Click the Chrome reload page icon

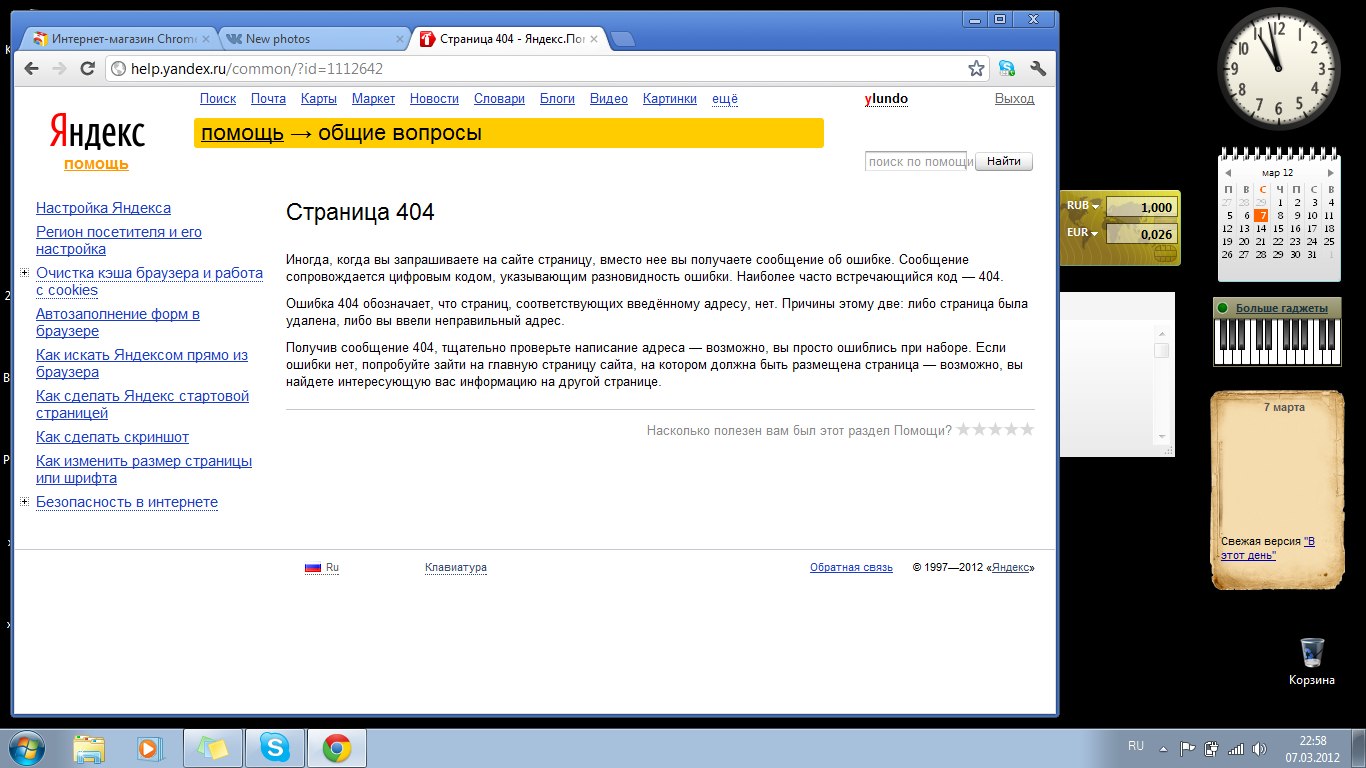[87, 68]
